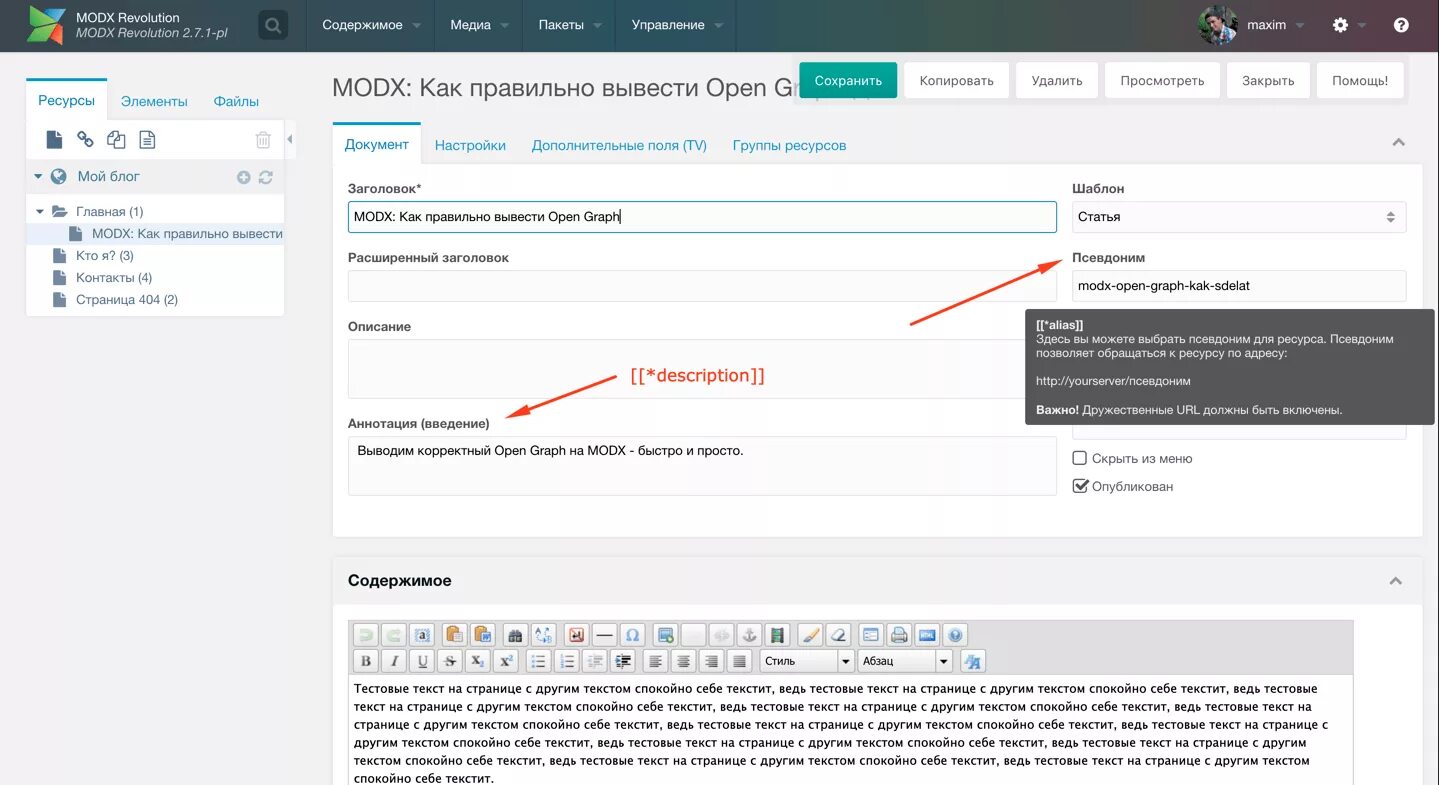
Task: Click the Find binoculars icon in the editor
Action: pyautogui.click(x=515, y=635)
